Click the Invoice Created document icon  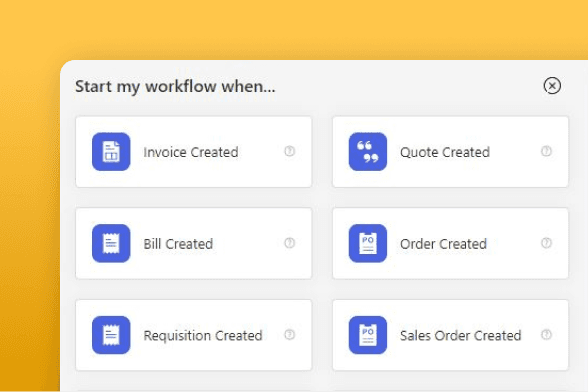pyautogui.click(x=111, y=152)
